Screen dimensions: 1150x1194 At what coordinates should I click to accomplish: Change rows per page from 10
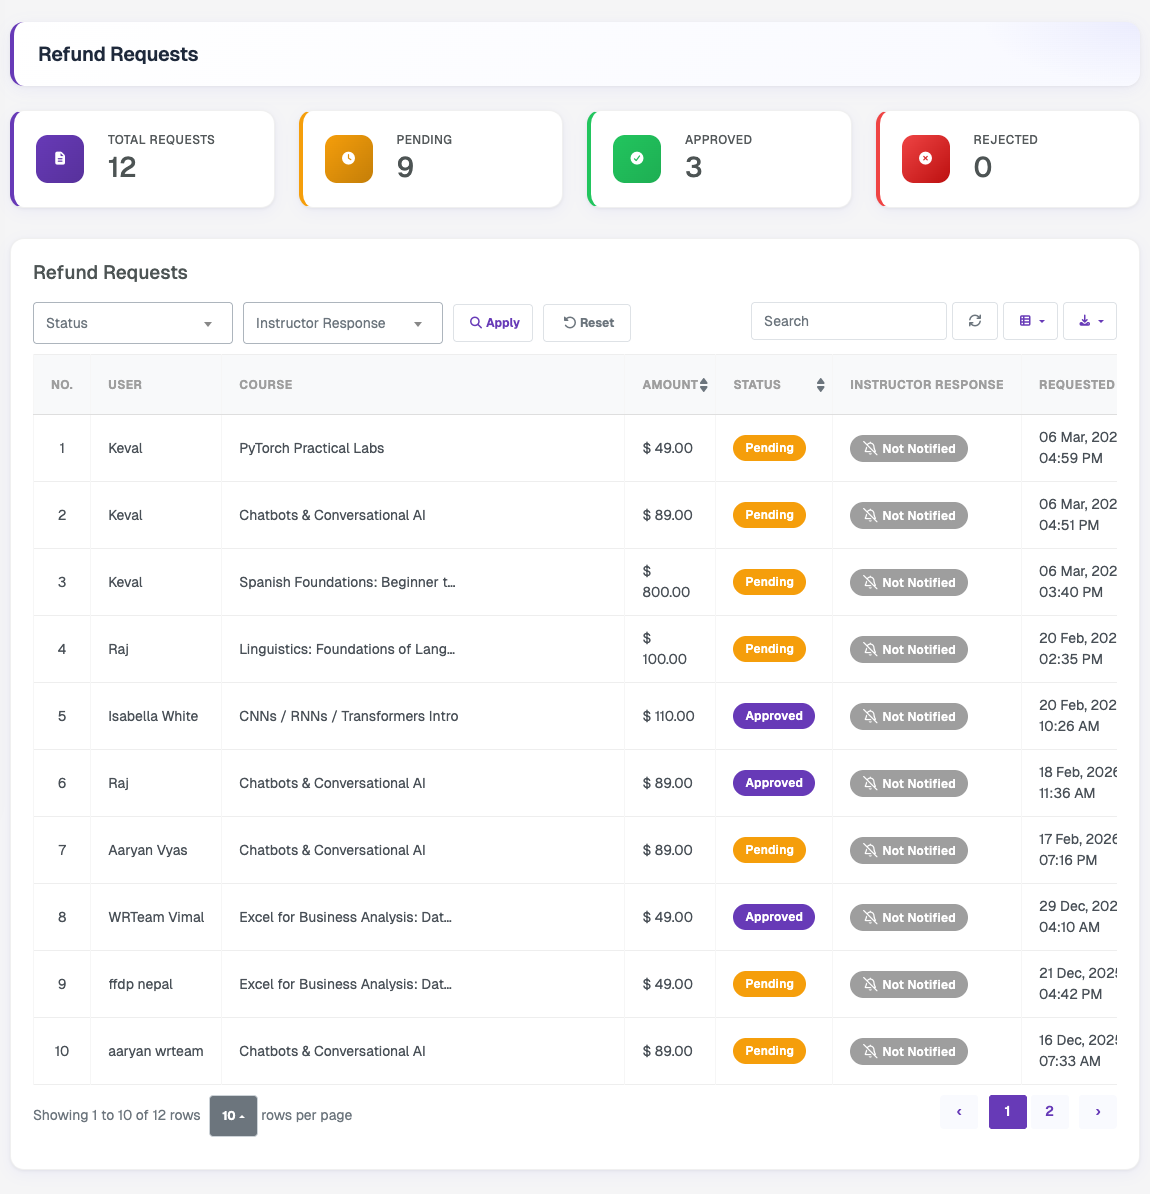click(233, 1116)
